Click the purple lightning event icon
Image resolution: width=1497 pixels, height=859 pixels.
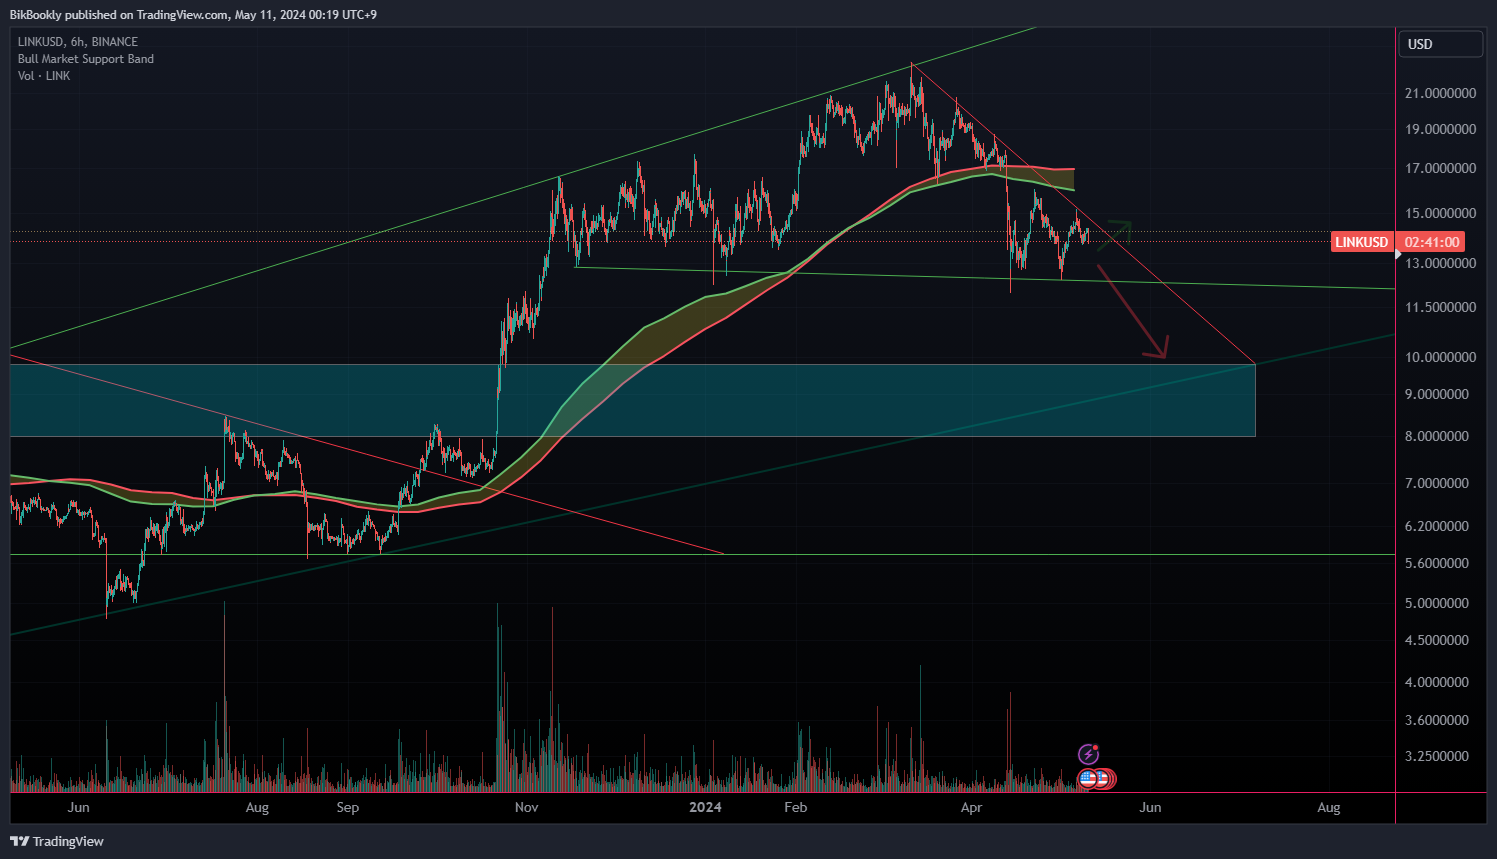click(x=1088, y=754)
